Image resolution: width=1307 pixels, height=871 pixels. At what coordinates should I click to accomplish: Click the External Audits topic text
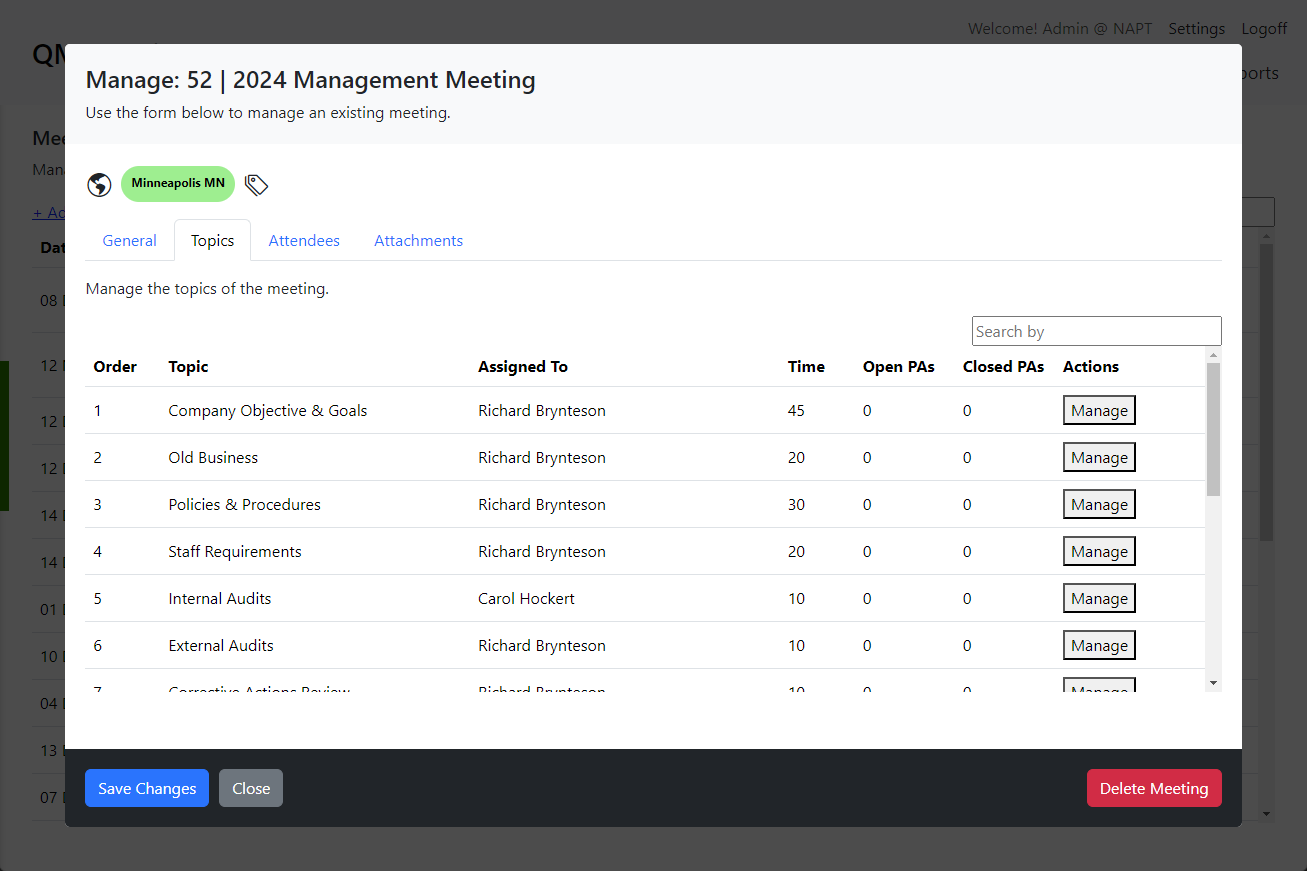tap(221, 646)
